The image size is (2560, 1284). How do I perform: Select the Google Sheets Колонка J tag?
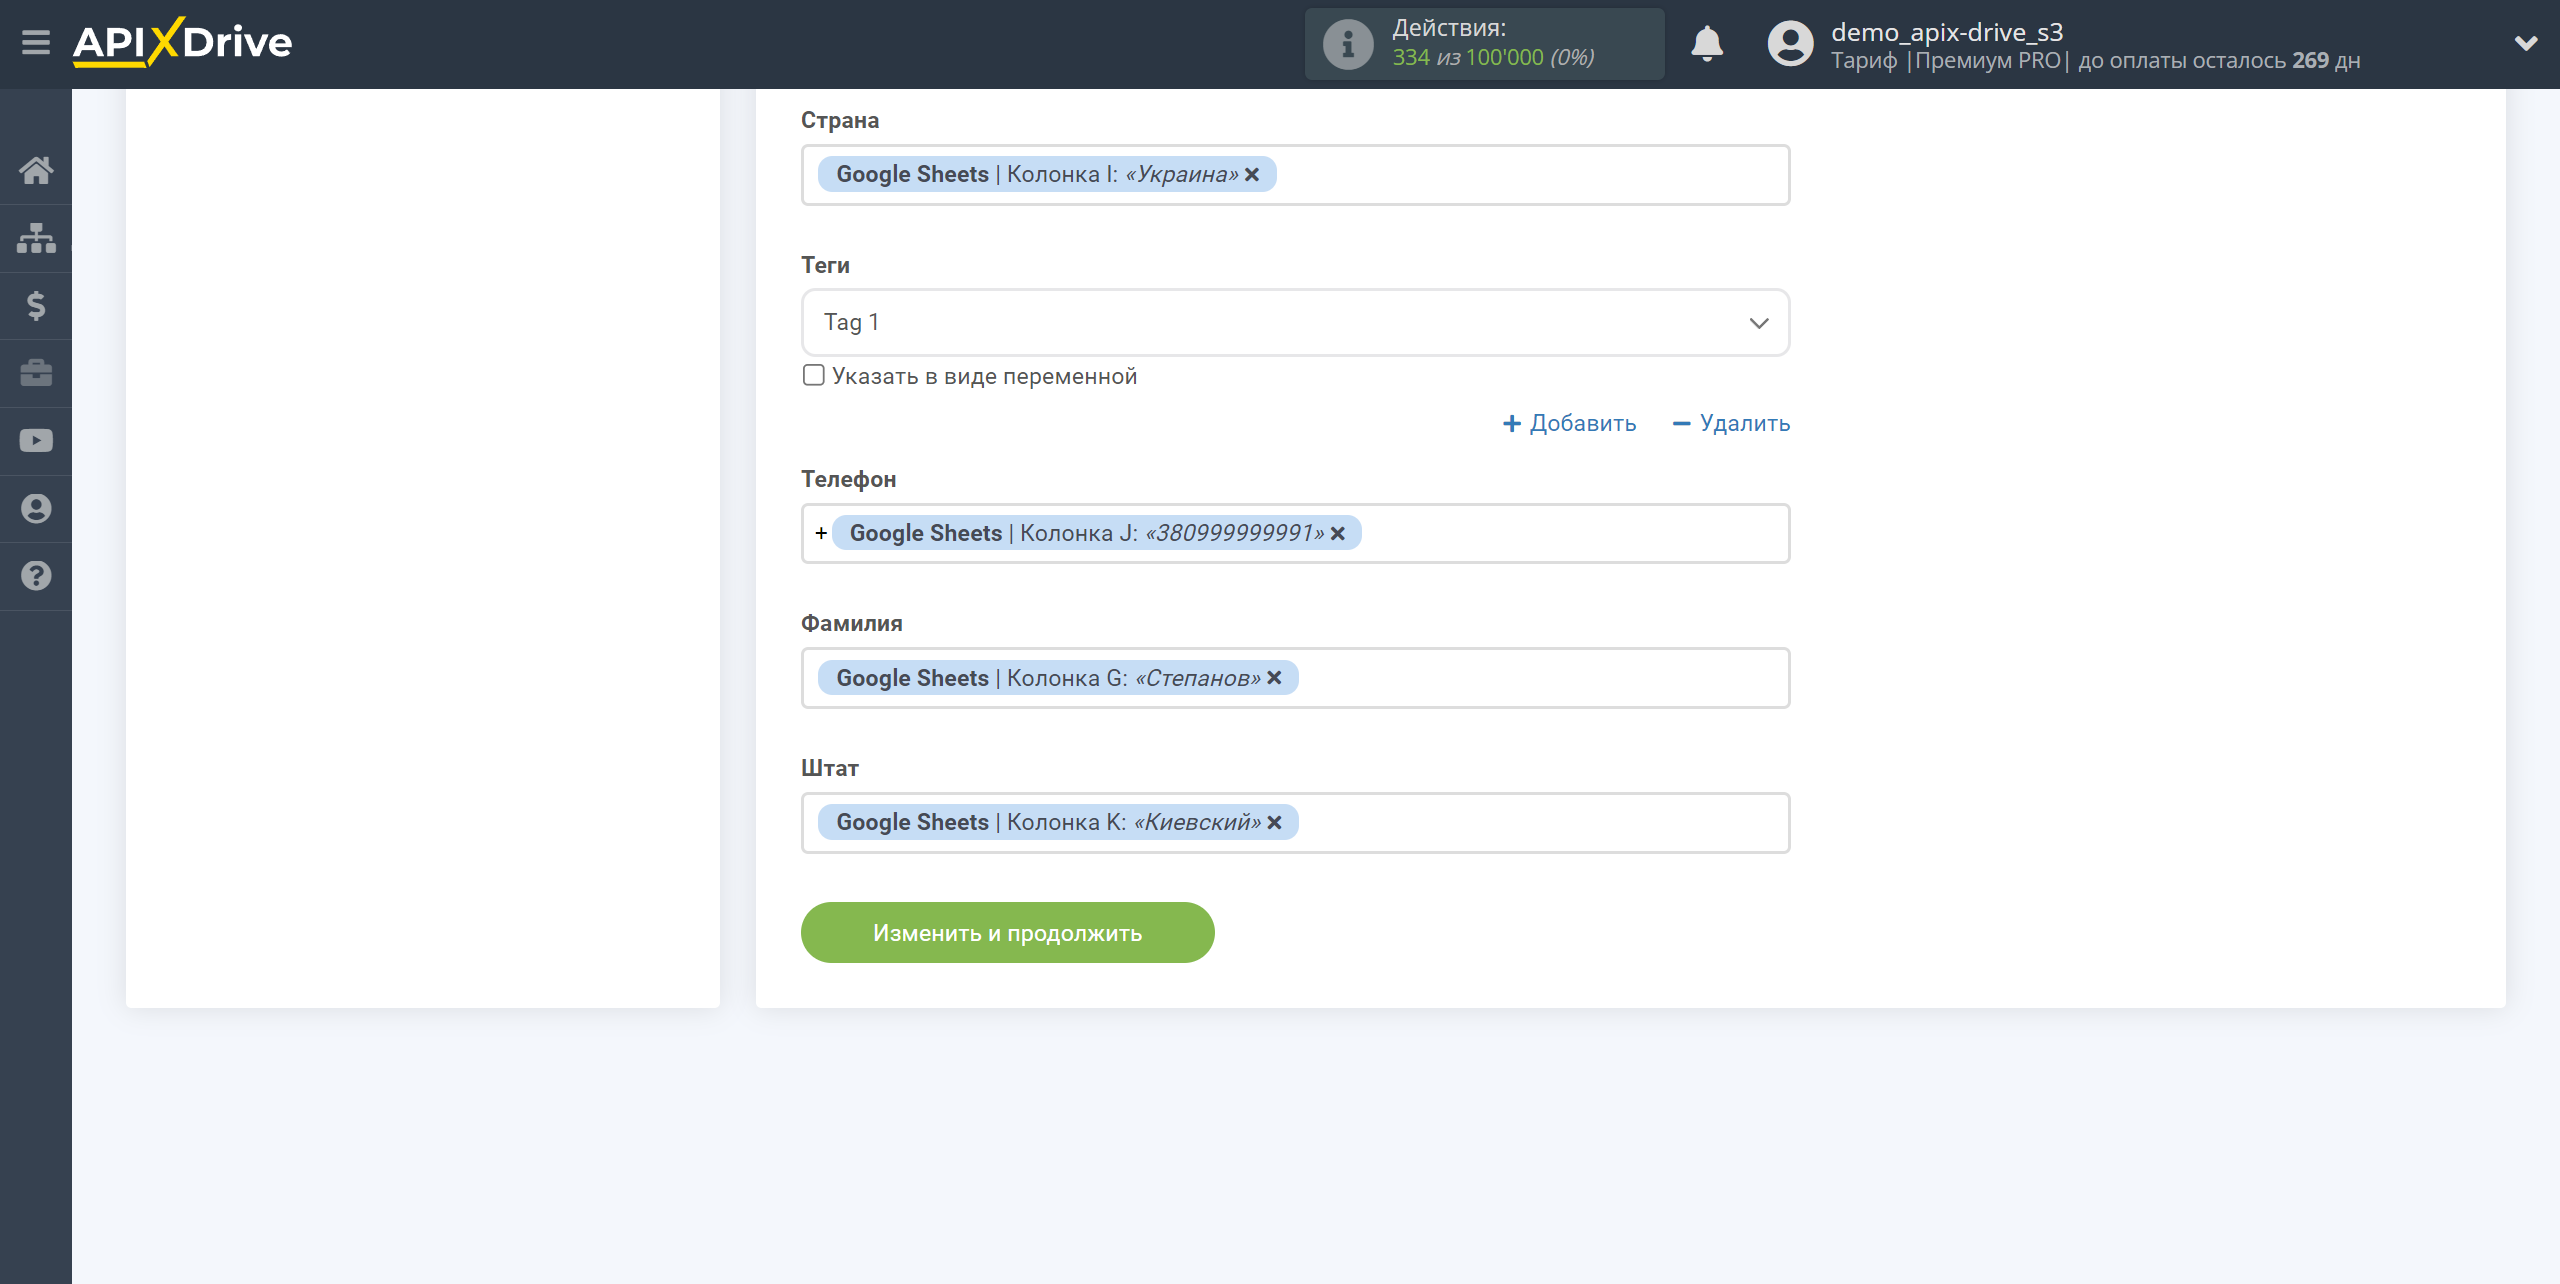click(x=1096, y=533)
